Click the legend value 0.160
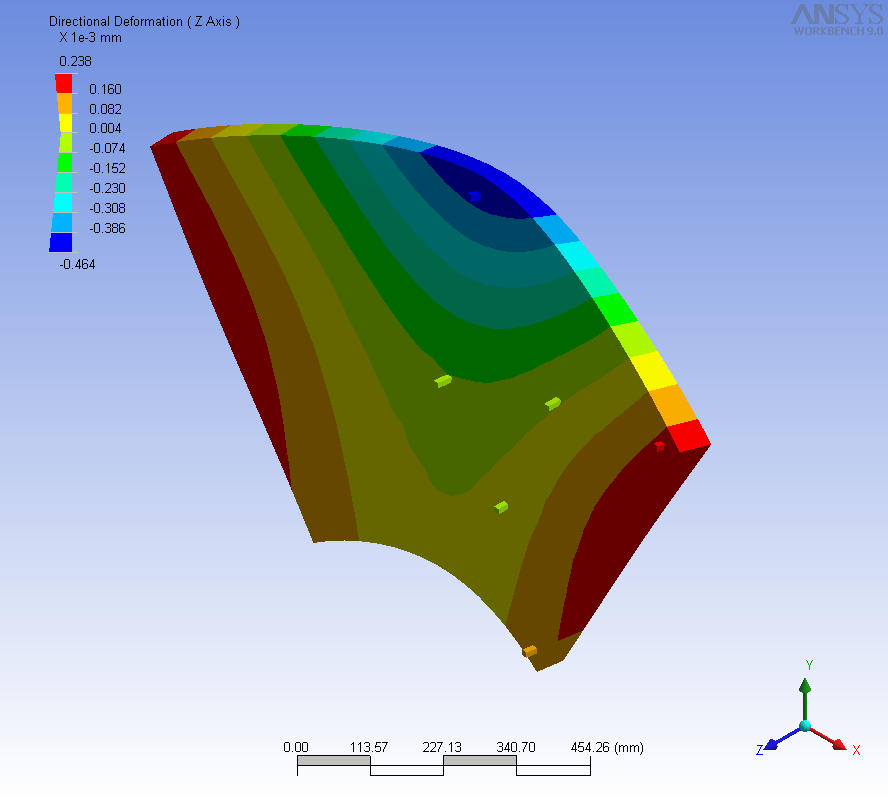The width and height of the screenshot is (888, 800). [105, 89]
